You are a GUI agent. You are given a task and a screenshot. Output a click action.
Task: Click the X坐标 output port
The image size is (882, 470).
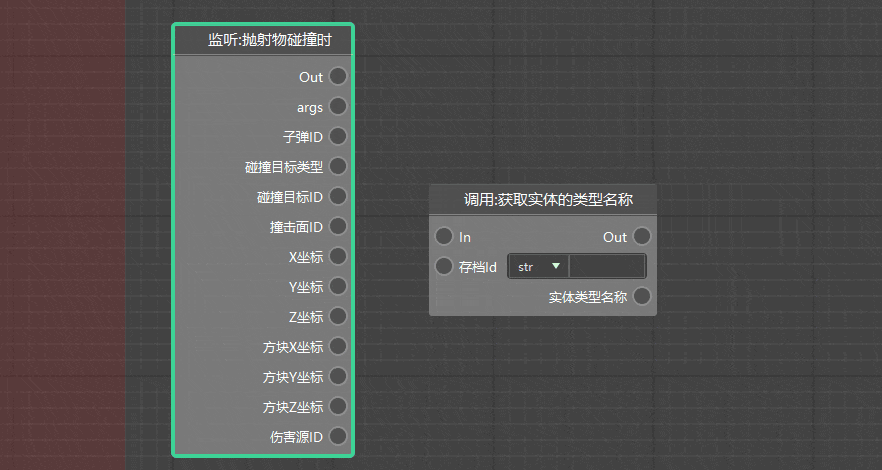coord(338,256)
